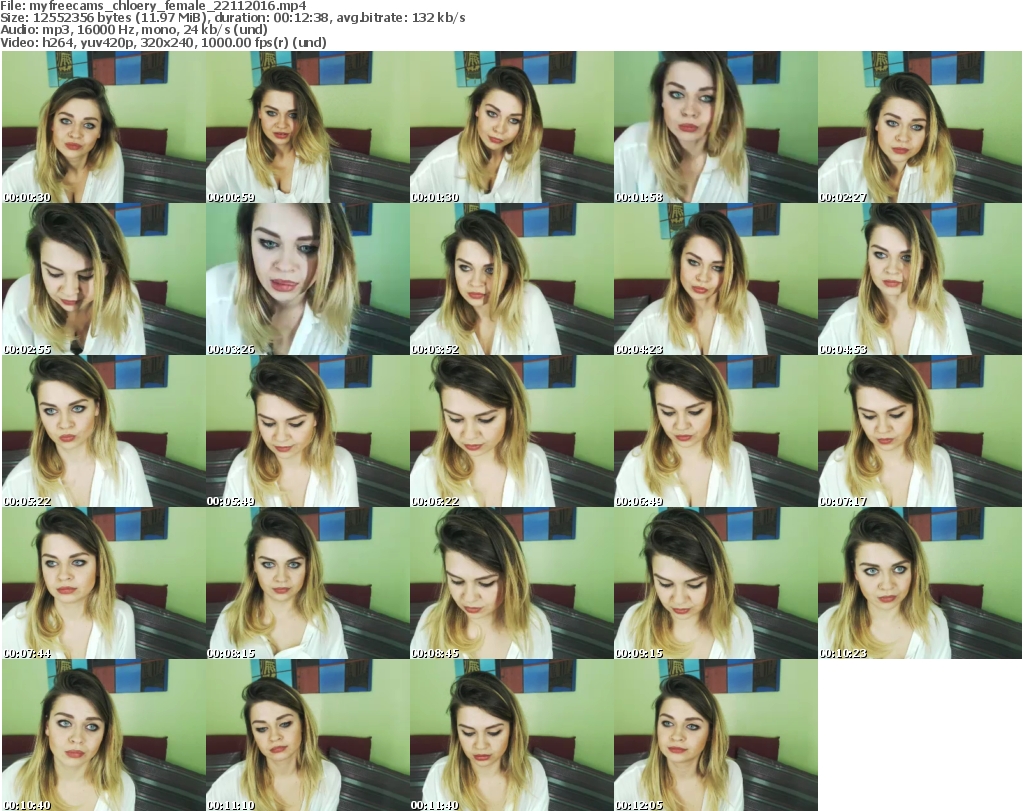Screen dimensions: 1024x811
Task: Select the thumbnail stamped 00:05:49
Action: [x=308, y=431]
